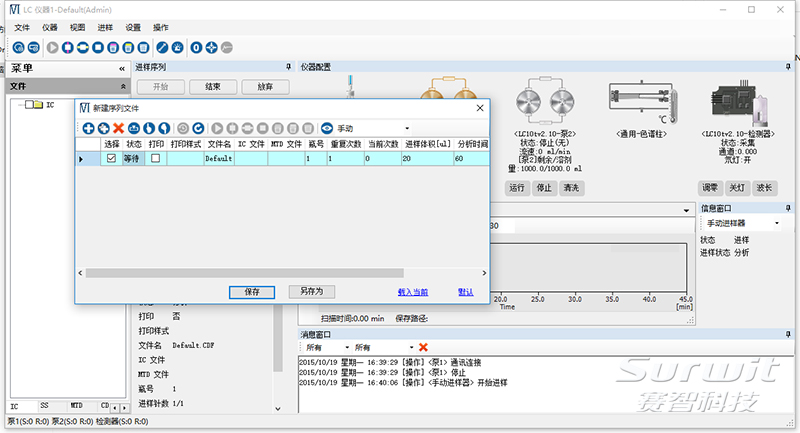Open the 仪器 menu
The height and width of the screenshot is (433, 800).
pyautogui.click(x=49, y=27)
